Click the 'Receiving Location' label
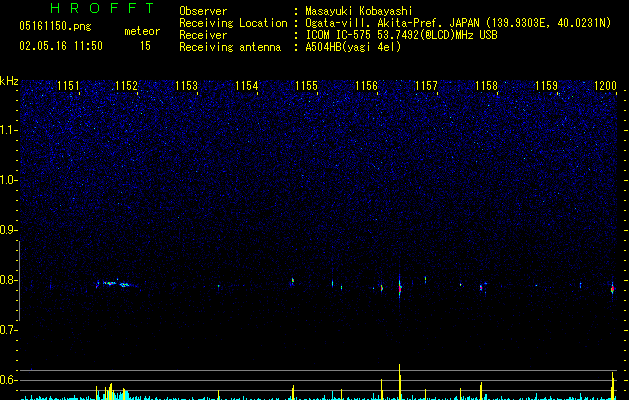Image resolution: width=629 pixels, height=400 pixels. point(233,23)
